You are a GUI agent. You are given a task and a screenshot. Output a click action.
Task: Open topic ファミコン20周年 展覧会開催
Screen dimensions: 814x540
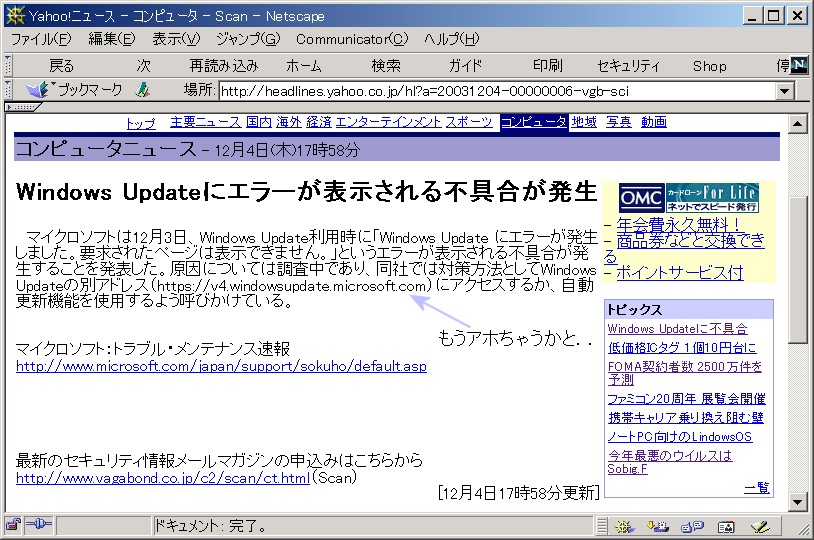pos(686,399)
